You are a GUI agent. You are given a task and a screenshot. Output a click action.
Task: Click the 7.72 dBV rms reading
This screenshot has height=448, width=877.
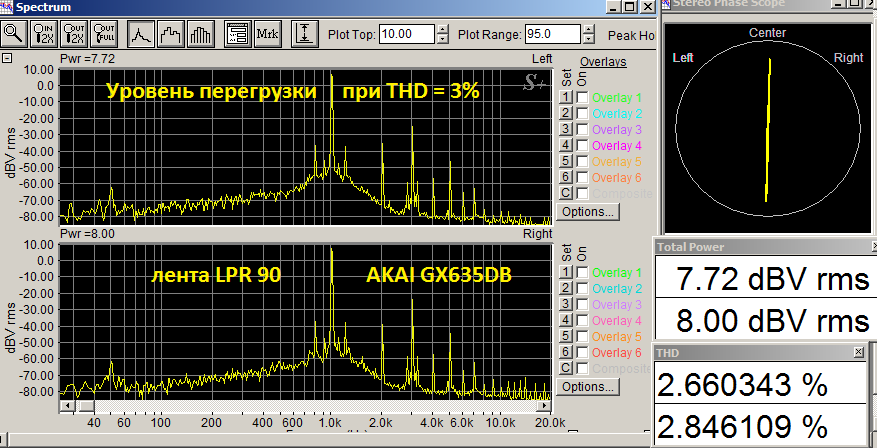coord(772,279)
